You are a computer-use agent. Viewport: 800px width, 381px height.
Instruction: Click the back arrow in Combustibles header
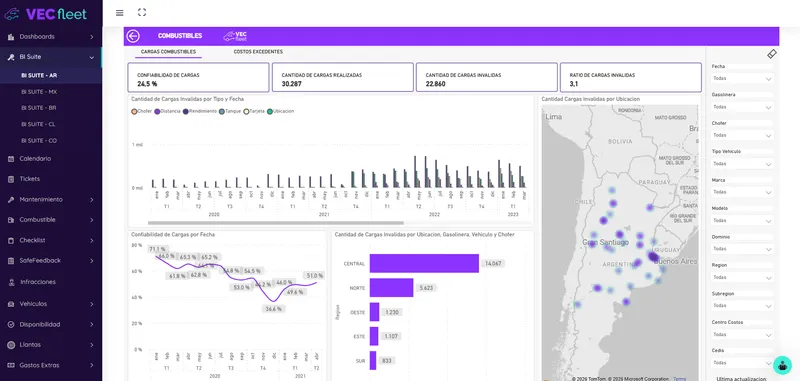133,36
